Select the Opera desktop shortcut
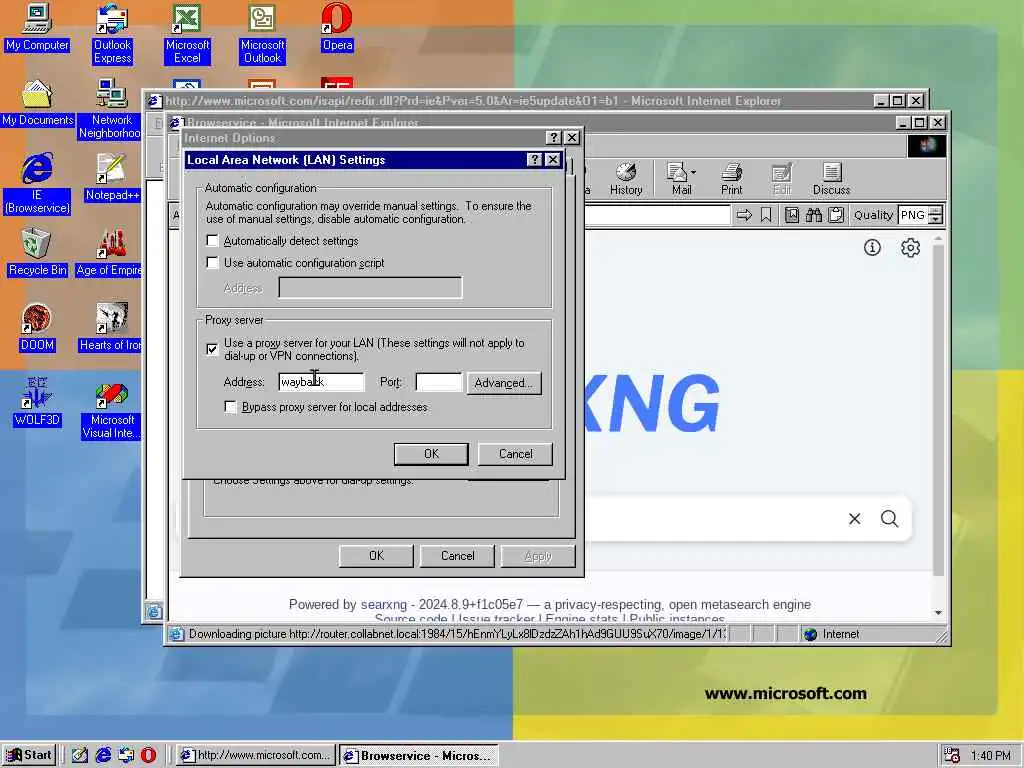 point(337,29)
